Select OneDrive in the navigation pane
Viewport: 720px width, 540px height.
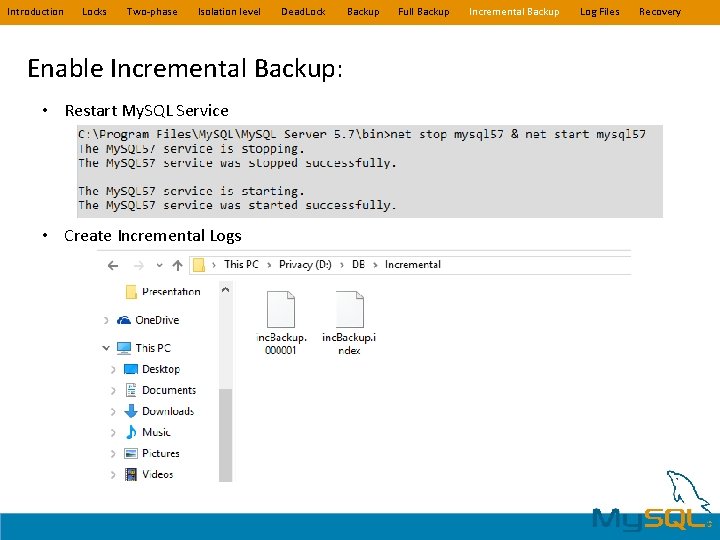(x=157, y=320)
